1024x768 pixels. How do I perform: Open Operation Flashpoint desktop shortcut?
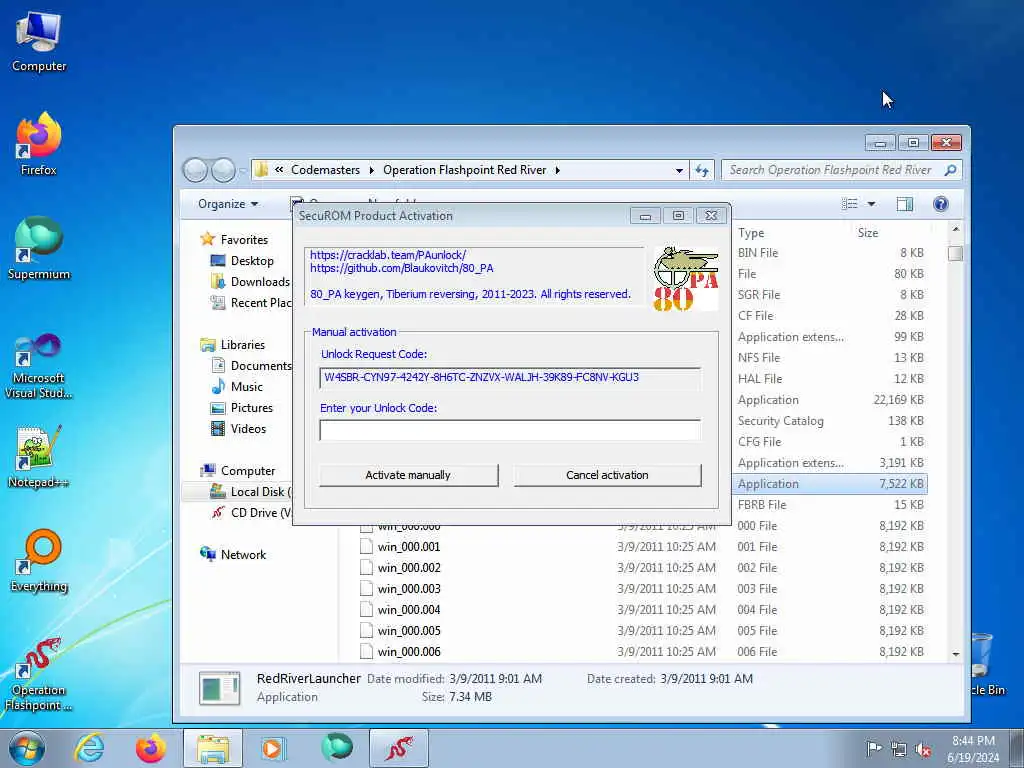(x=39, y=675)
